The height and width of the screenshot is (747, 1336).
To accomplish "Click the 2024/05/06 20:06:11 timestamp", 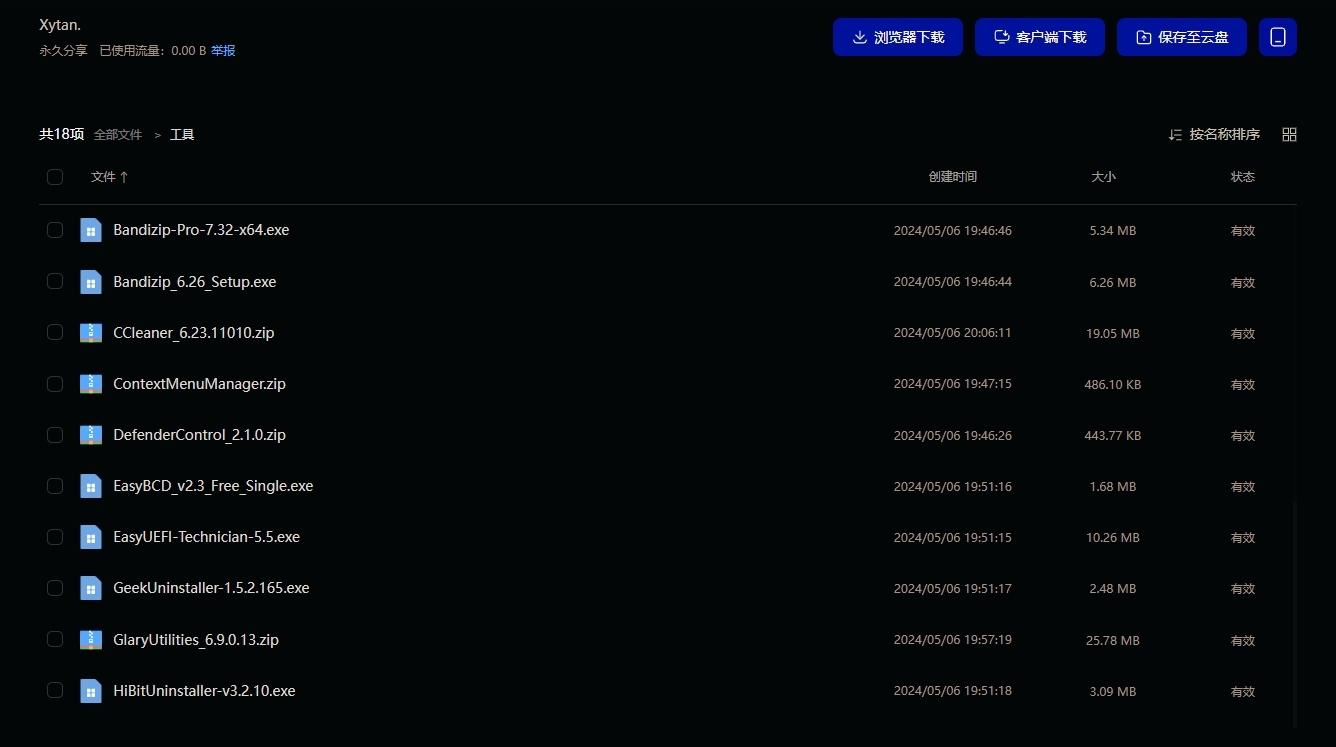I will pyautogui.click(x=953, y=334).
